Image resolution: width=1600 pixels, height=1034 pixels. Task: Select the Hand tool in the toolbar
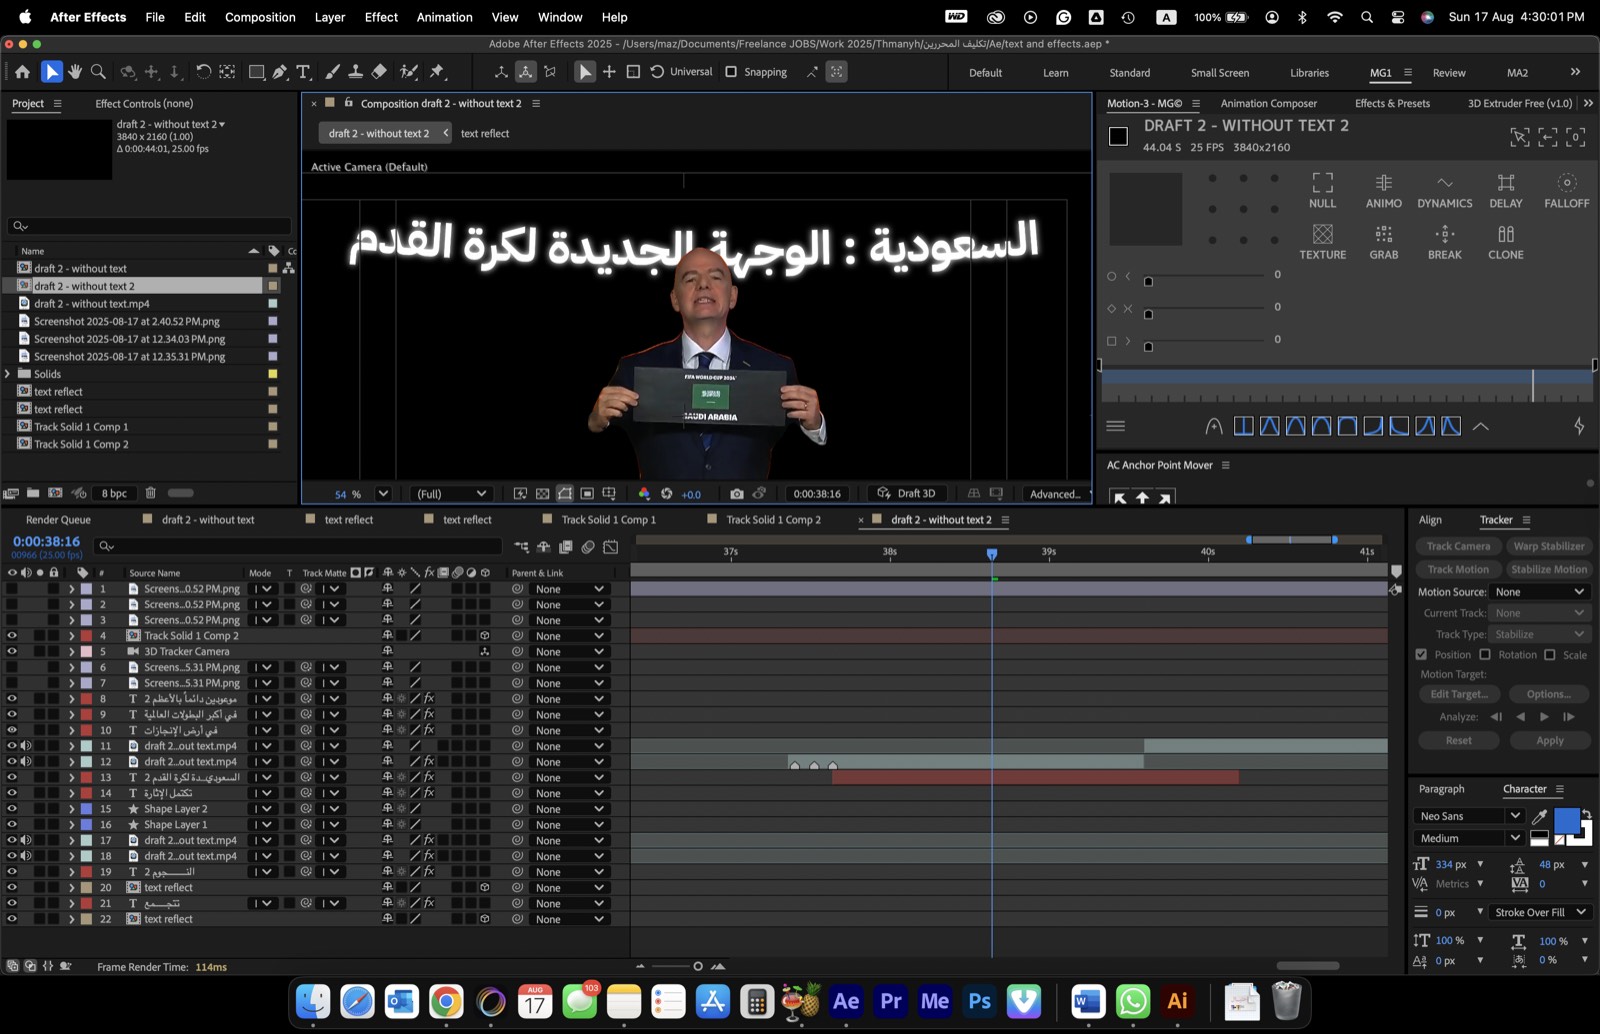(75, 72)
